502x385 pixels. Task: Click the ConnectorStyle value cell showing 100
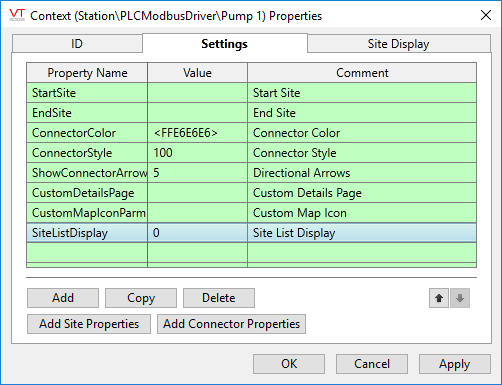(197, 153)
